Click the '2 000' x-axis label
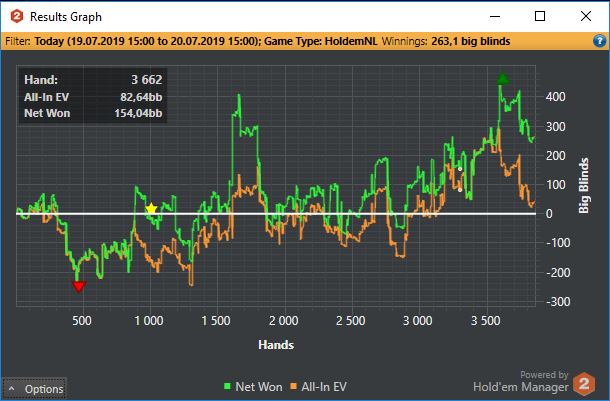The image size is (610, 401). 284,321
